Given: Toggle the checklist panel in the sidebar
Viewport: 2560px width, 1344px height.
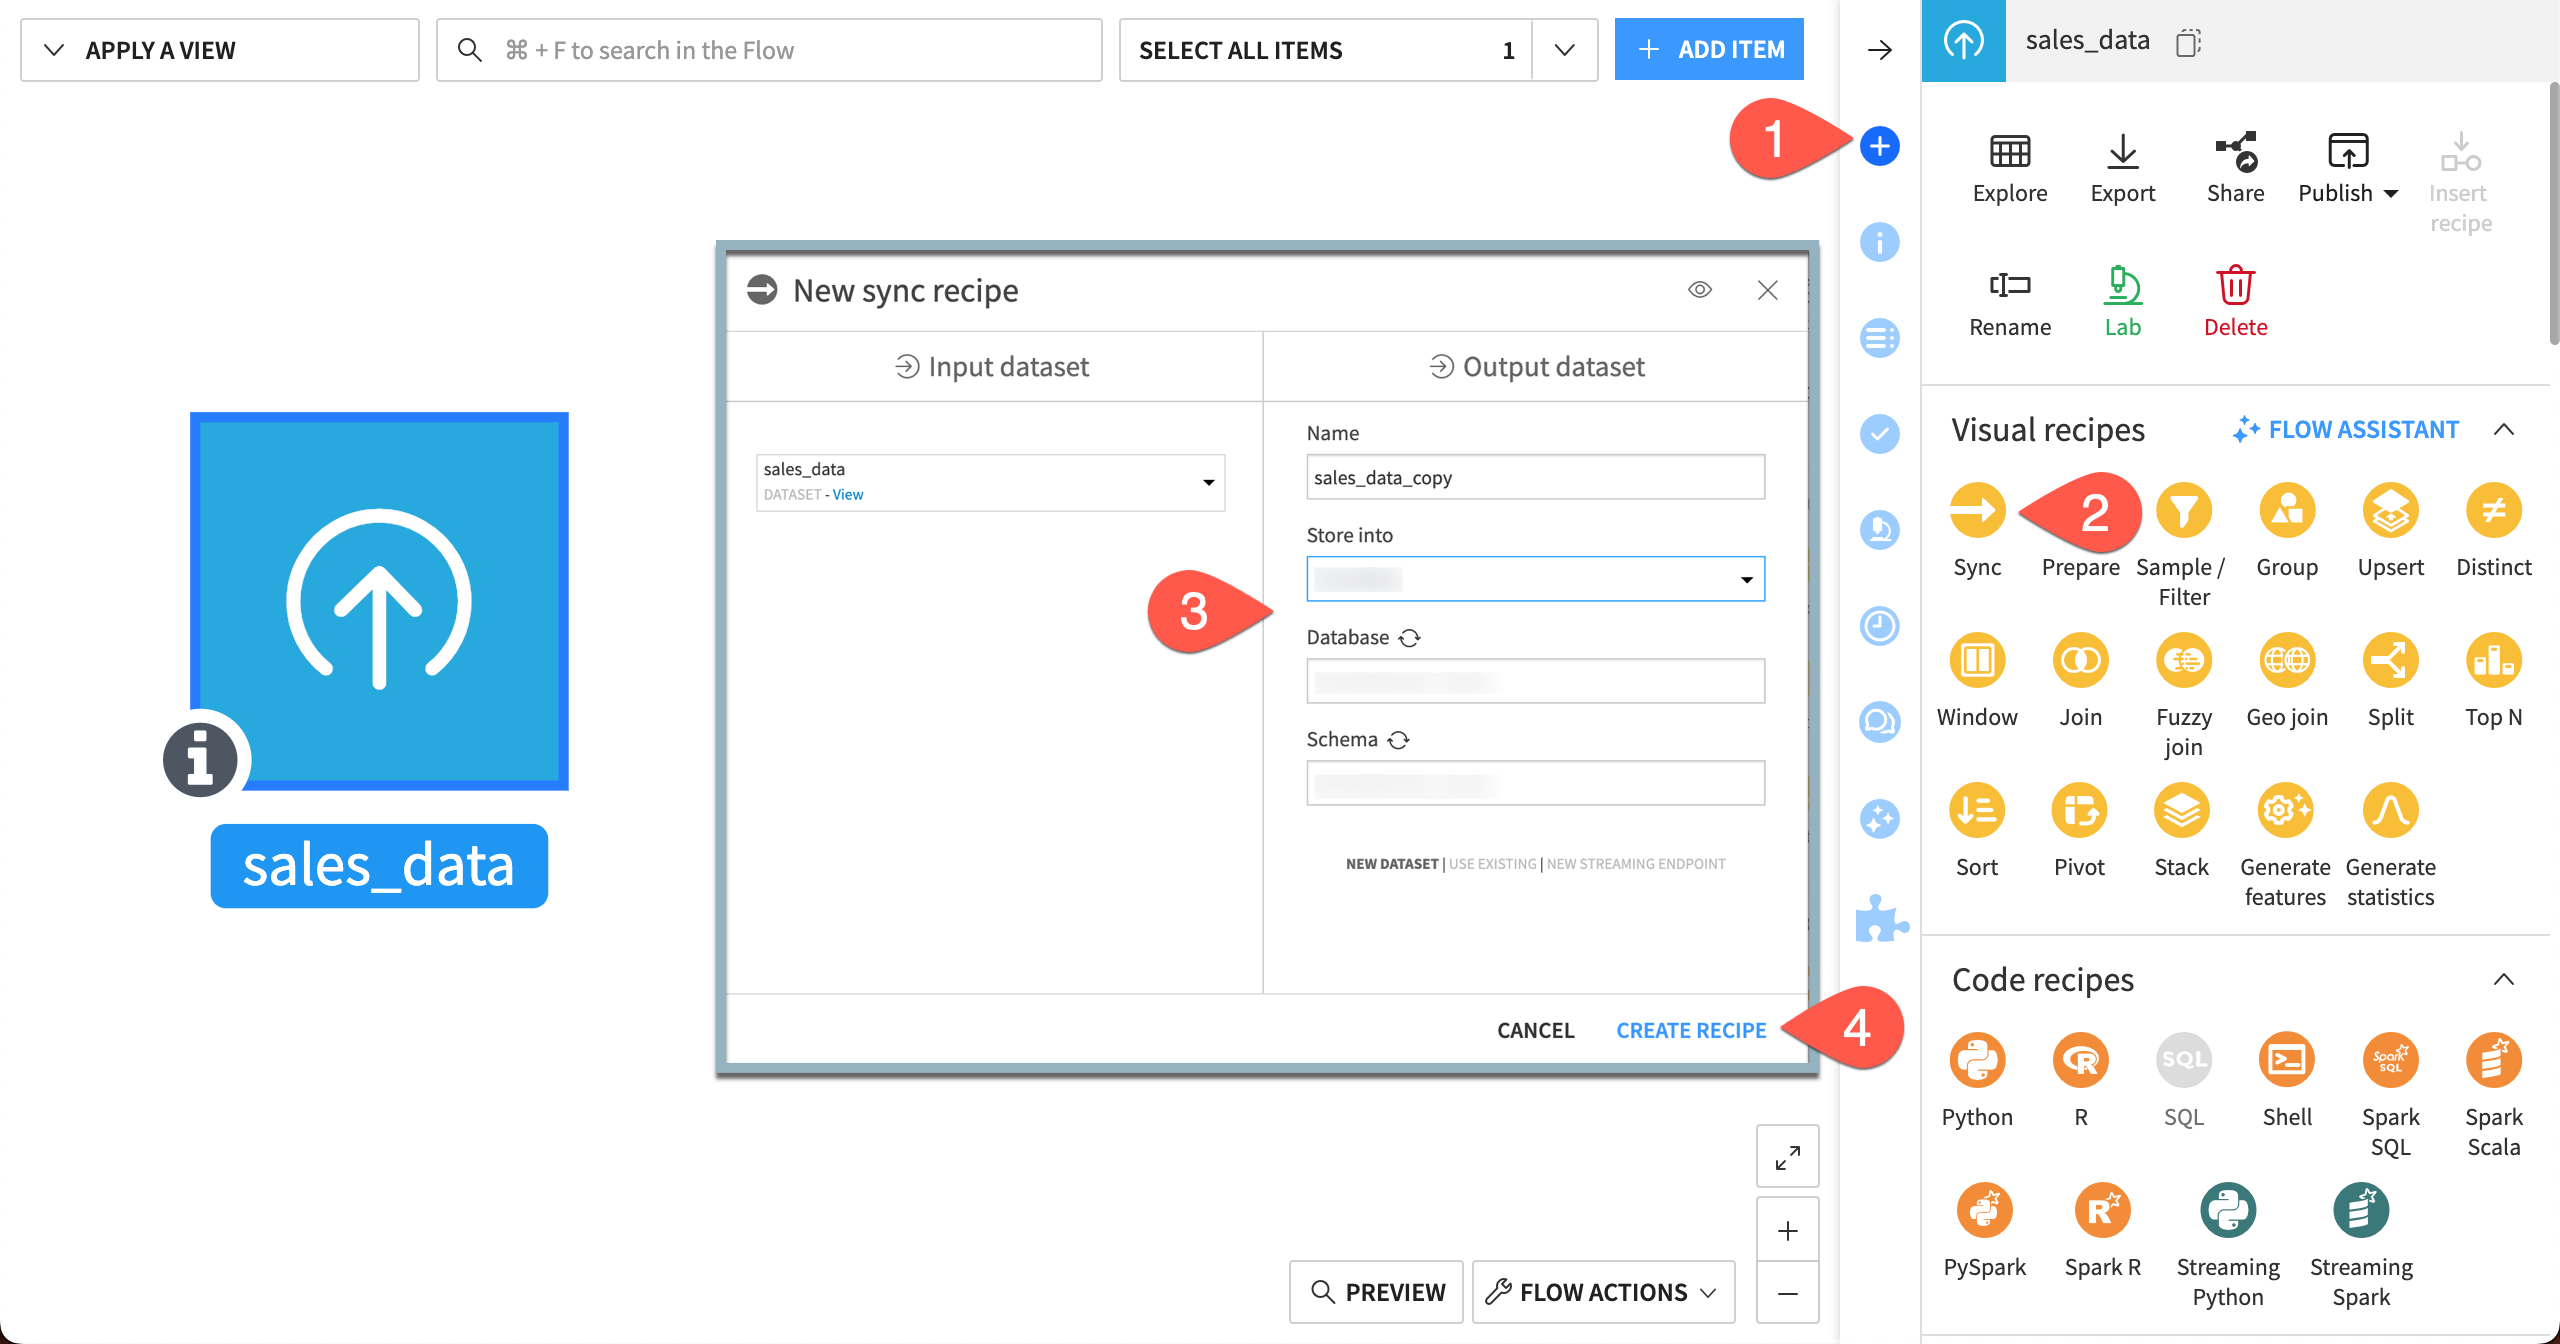Looking at the screenshot, I should click(1879, 434).
